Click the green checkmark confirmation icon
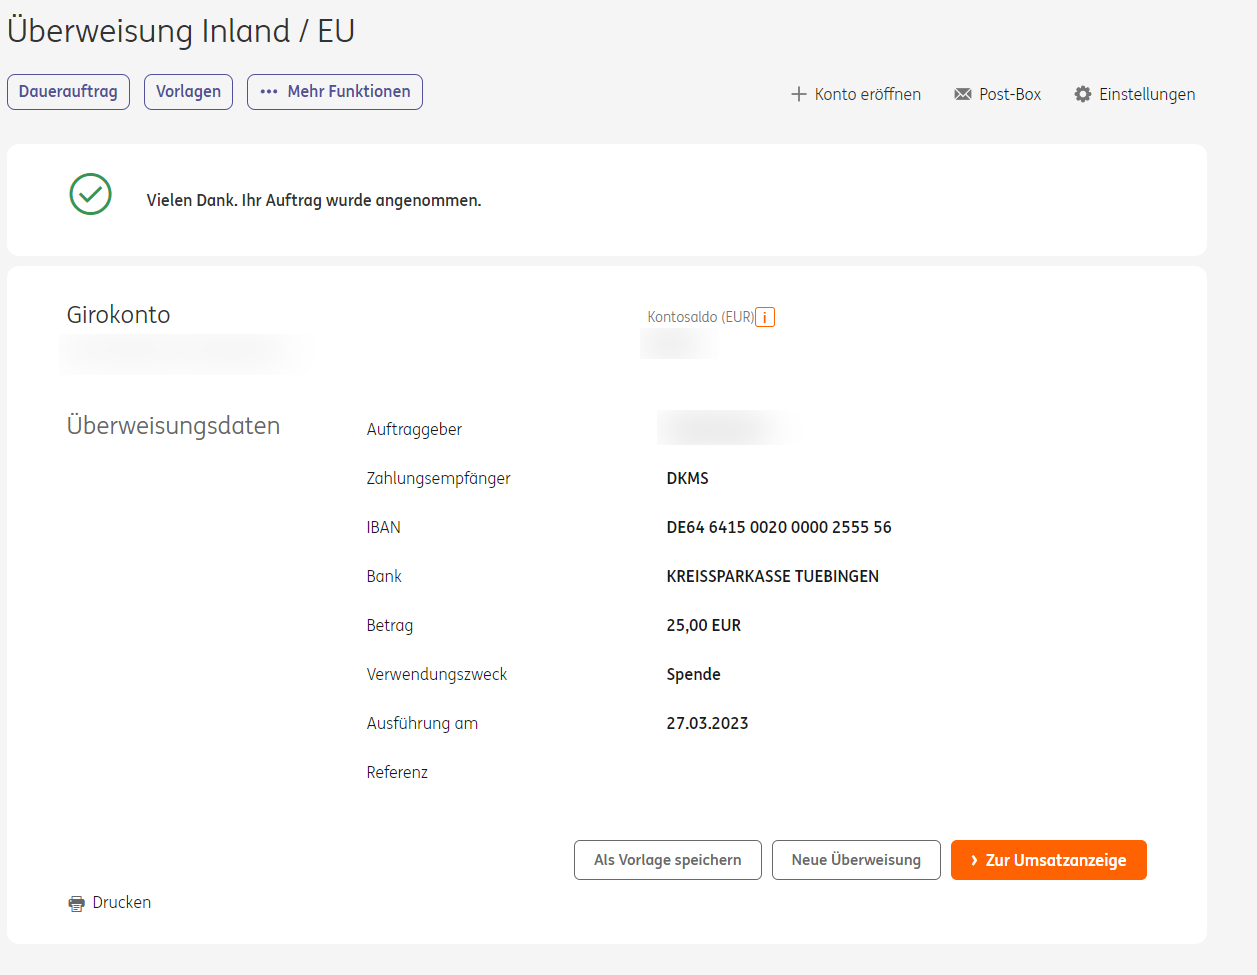 tap(91, 194)
